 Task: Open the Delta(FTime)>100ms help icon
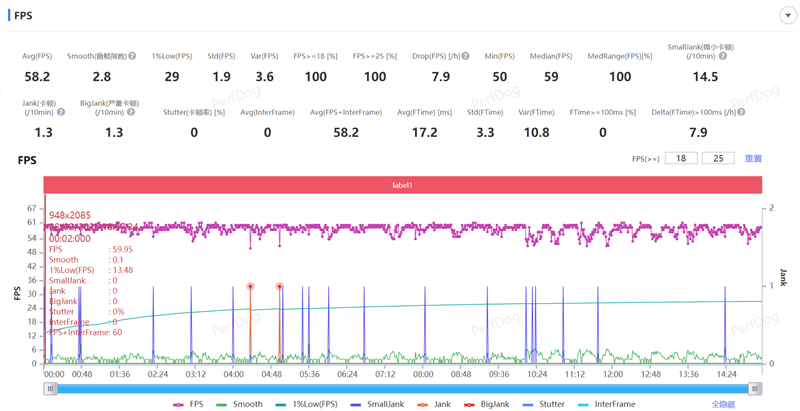(741, 112)
